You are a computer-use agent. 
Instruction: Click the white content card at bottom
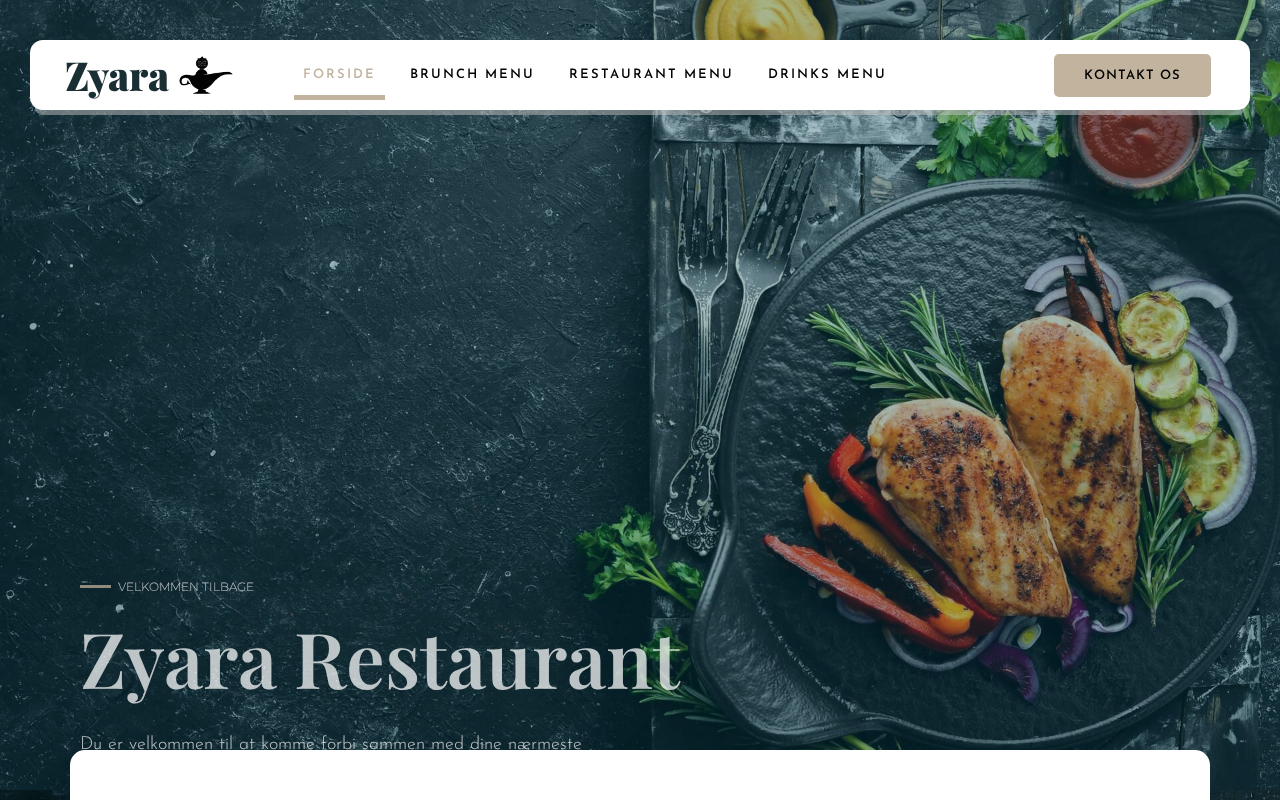(x=640, y=775)
